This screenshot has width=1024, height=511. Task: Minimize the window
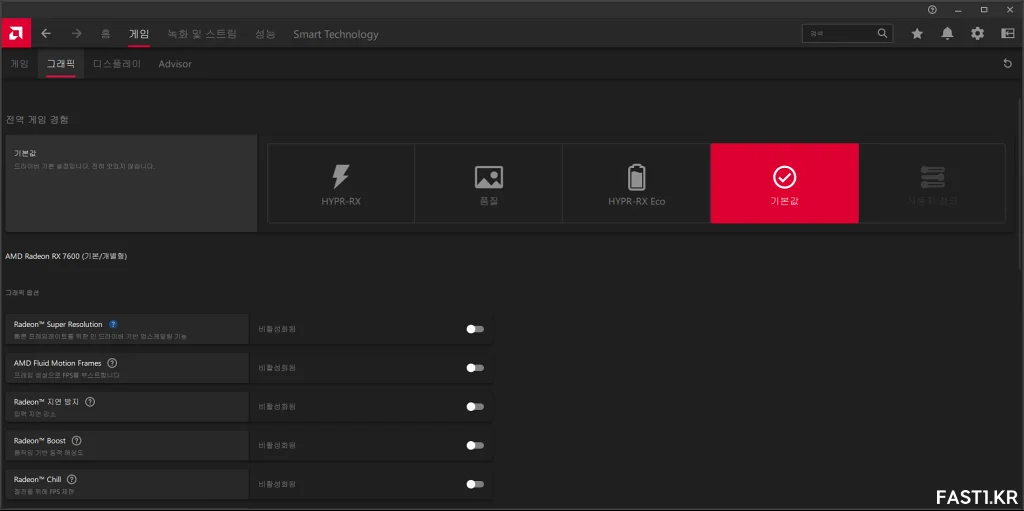tap(959, 10)
